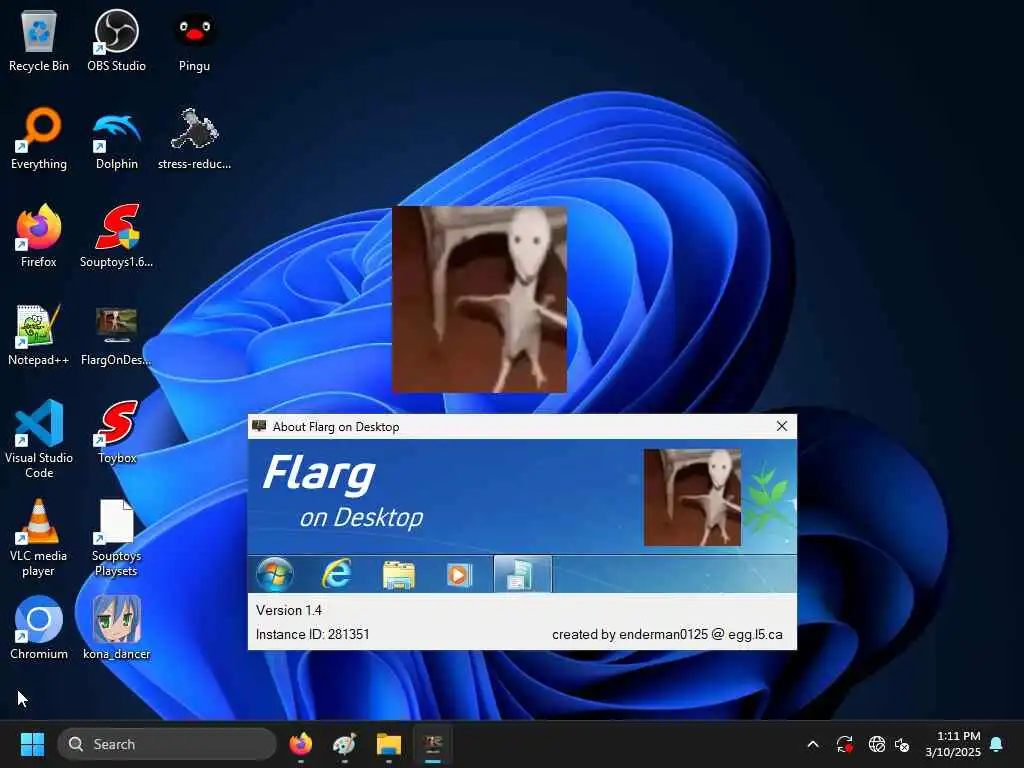The image size is (1024, 768).
Task: Select the Pingu desktop icon
Action: [195, 41]
